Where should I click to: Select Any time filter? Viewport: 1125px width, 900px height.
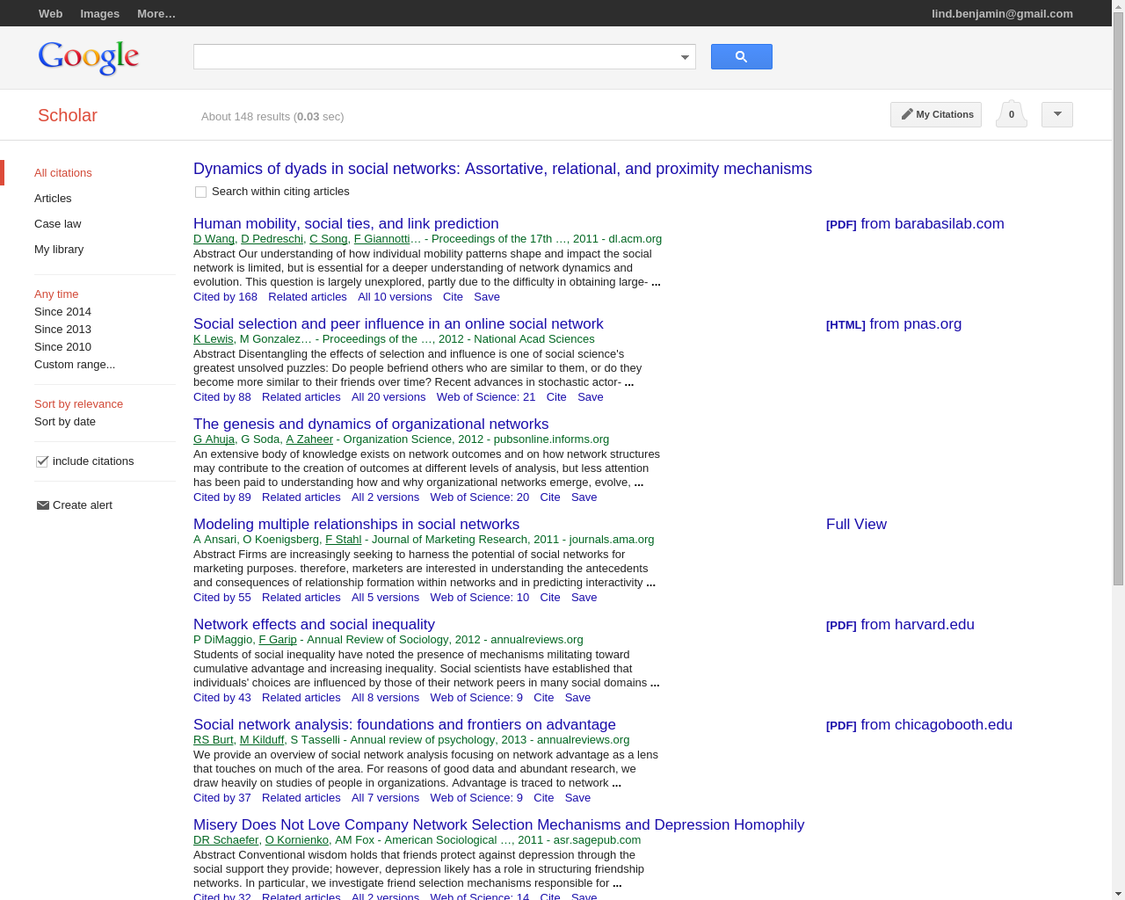tap(56, 294)
